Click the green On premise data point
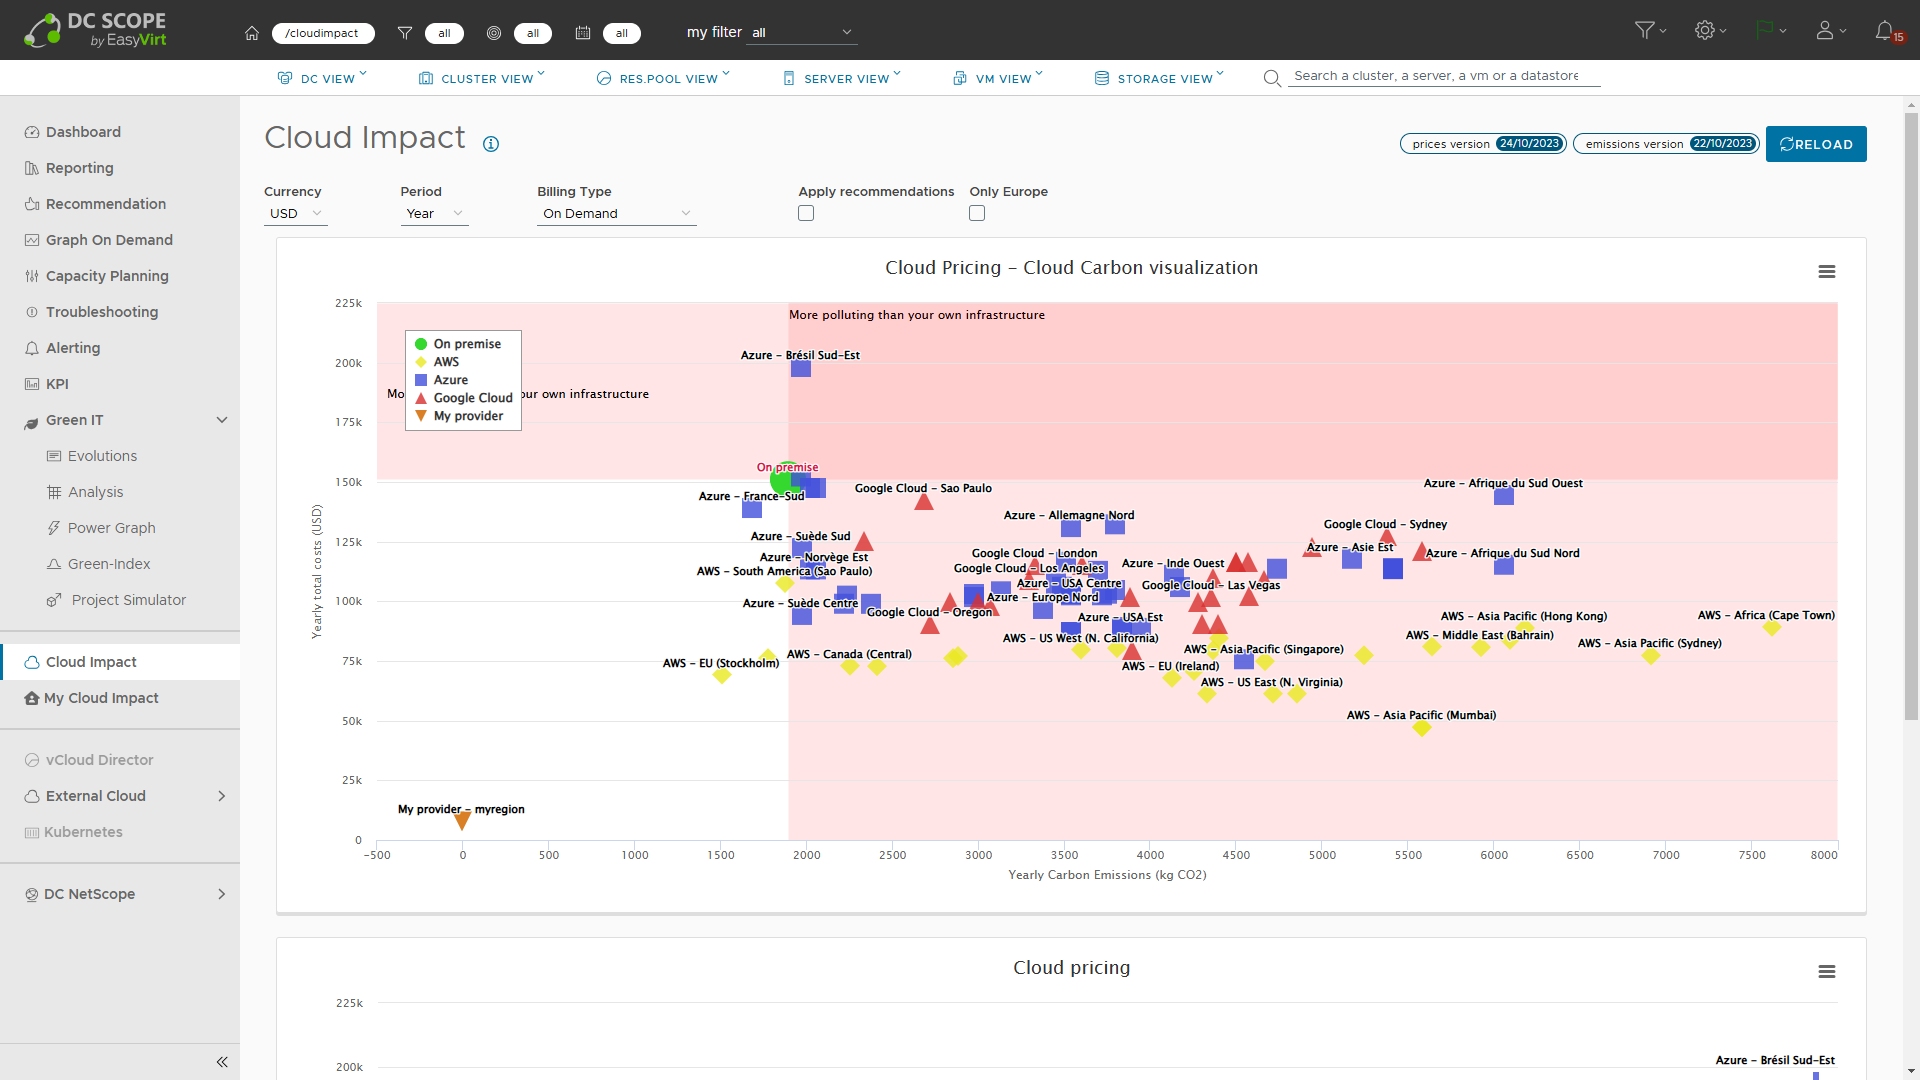This screenshot has height=1080, width=1920. (783, 479)
